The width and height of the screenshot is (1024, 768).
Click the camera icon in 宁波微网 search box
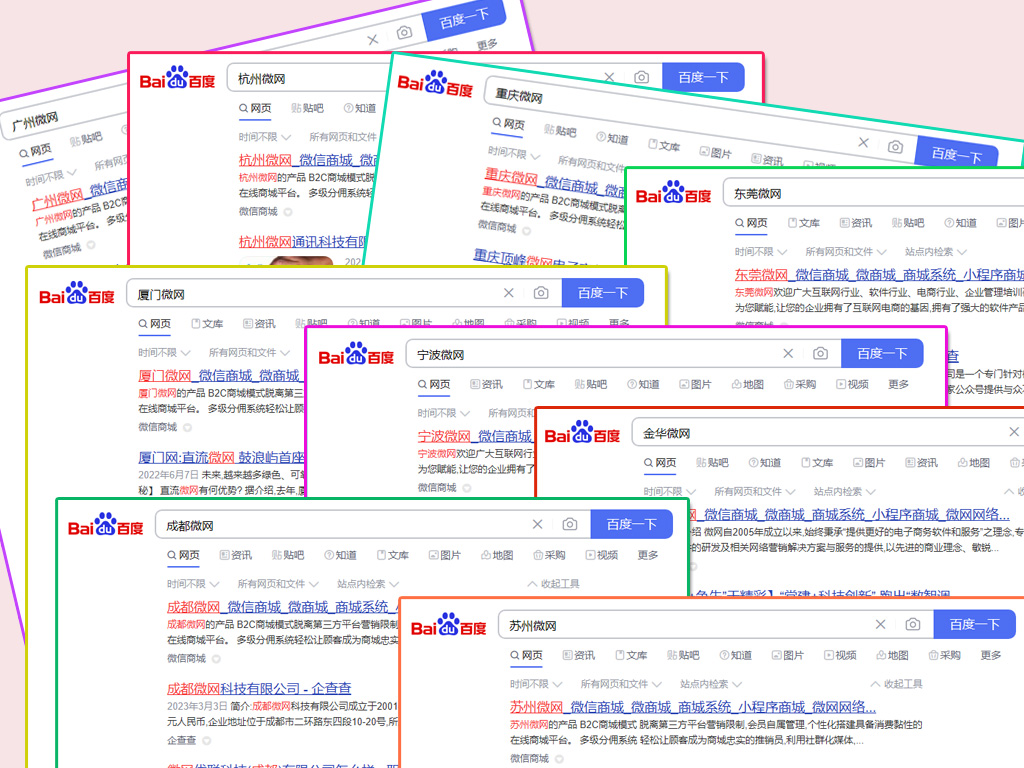coord(820,353)
